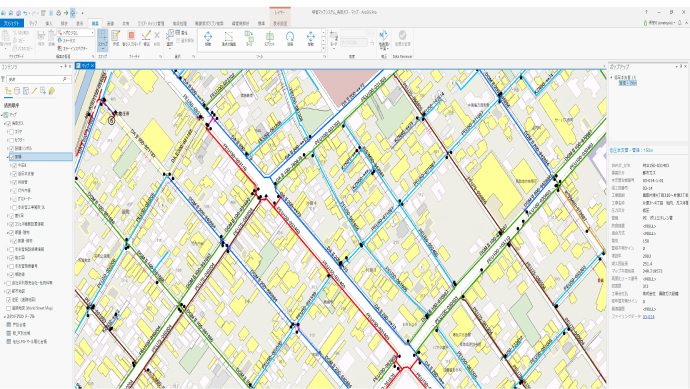
Task: Open the 03-014 filing data link
Action: click(648, 316)
